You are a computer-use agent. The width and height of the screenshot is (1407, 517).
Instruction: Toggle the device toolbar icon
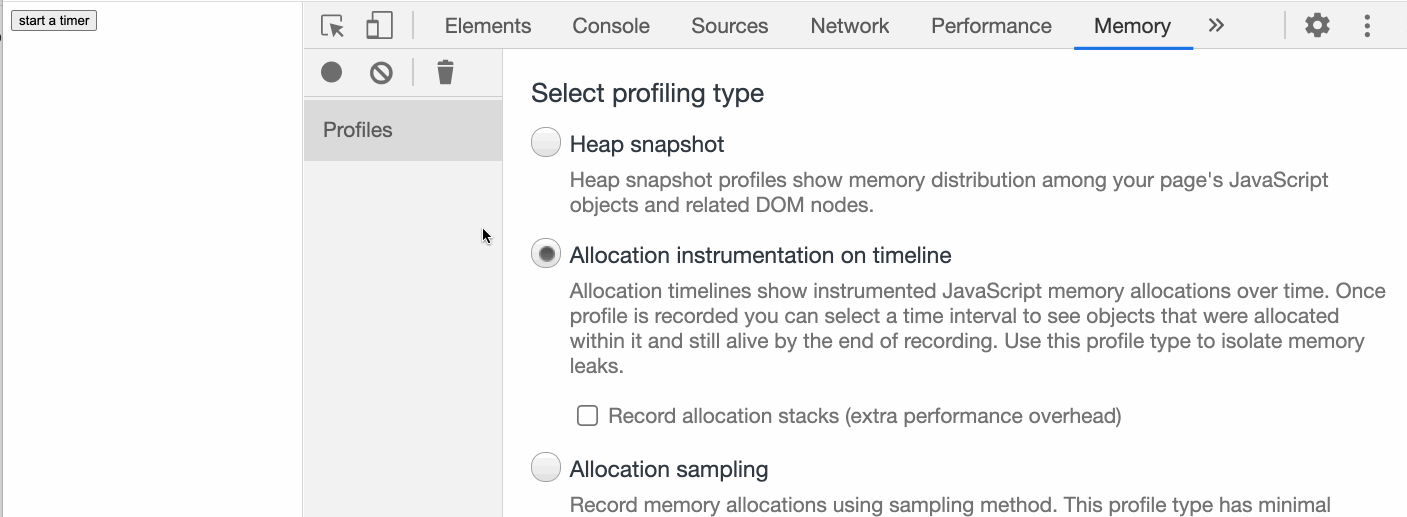point(379,26)
